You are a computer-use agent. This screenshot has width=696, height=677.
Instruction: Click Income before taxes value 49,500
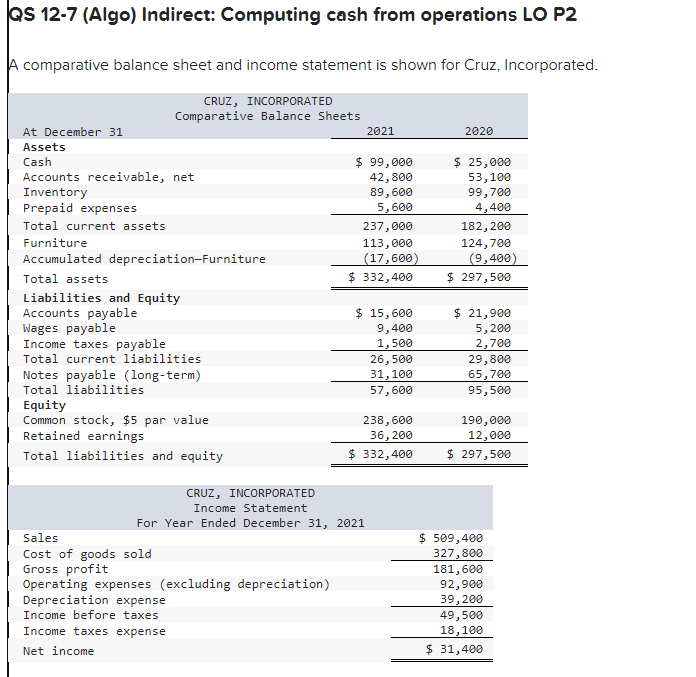coord(461,615)
